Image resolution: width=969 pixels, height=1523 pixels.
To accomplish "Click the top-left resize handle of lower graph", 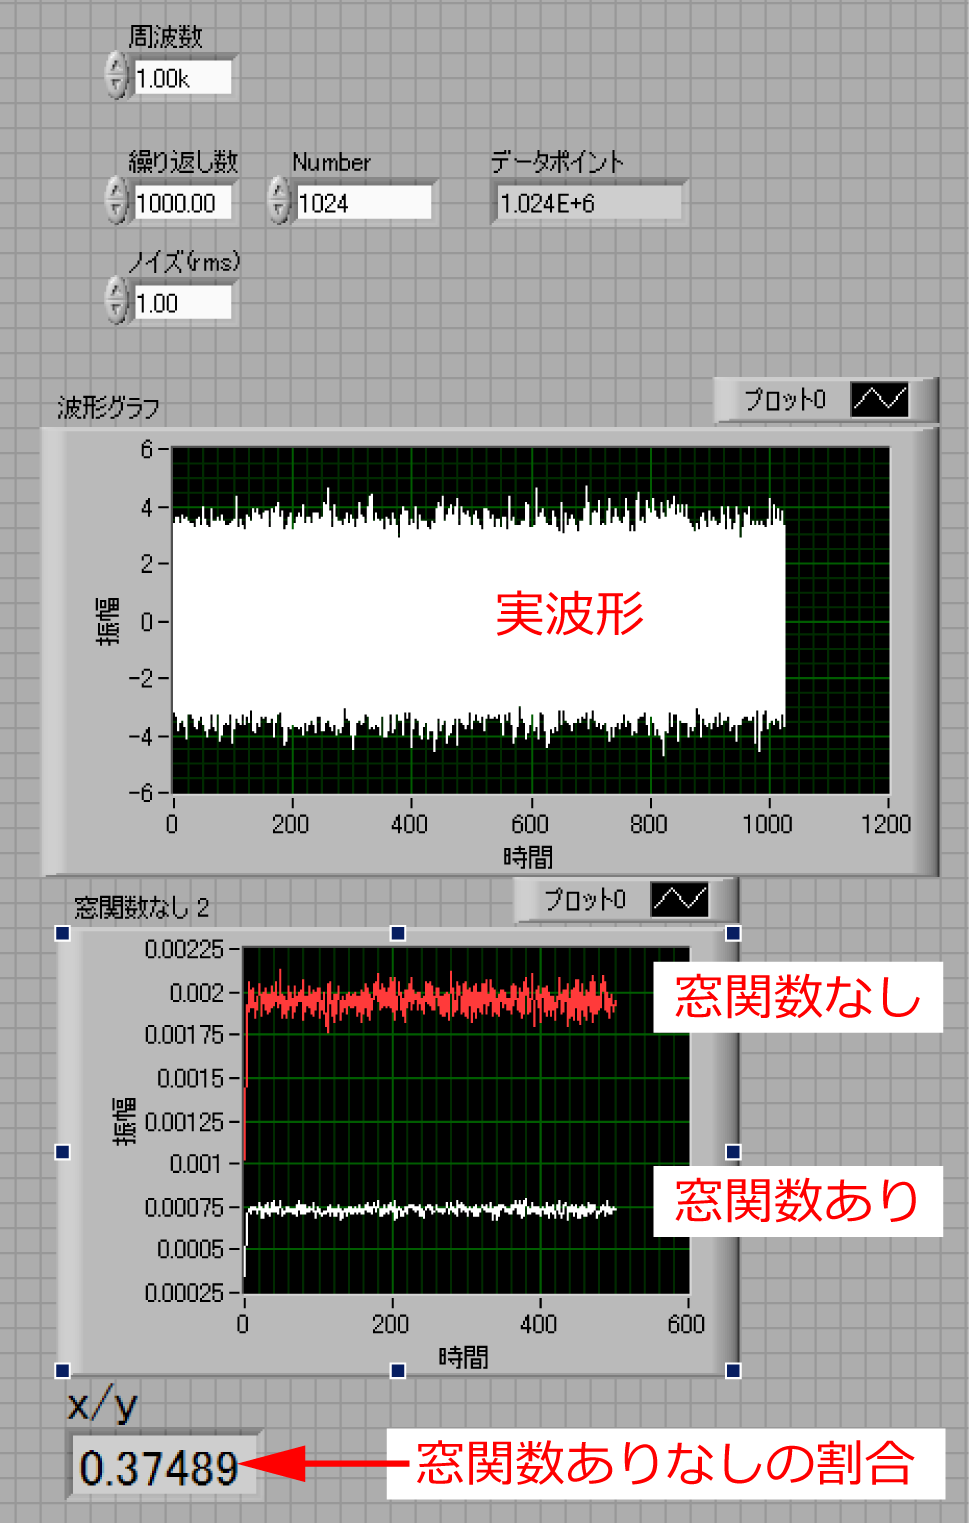I will pos(63,933).
